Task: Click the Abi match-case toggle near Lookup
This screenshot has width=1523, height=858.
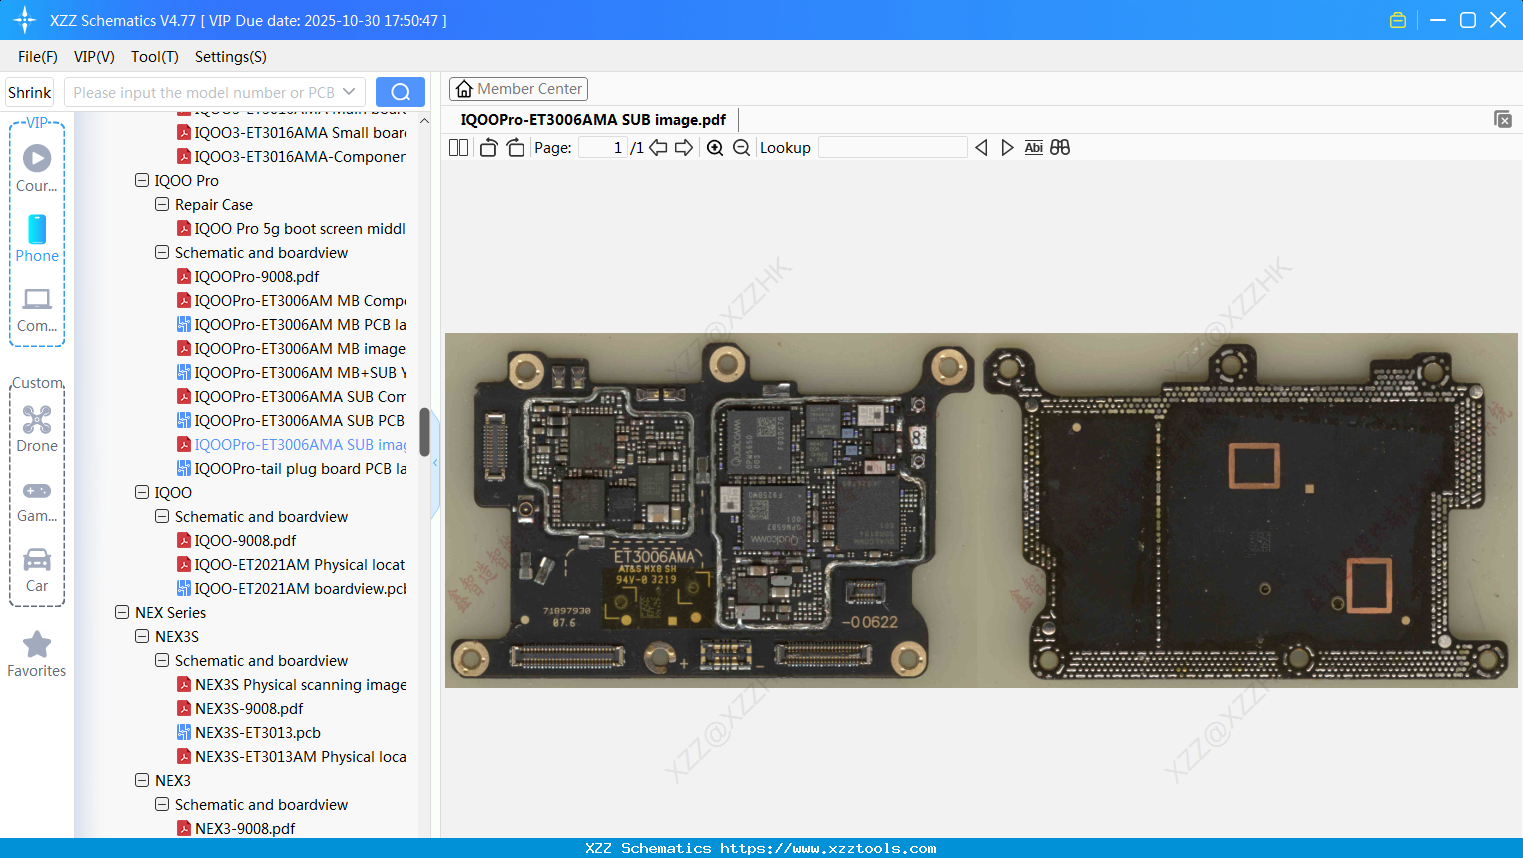Action: click(1033, 147)
